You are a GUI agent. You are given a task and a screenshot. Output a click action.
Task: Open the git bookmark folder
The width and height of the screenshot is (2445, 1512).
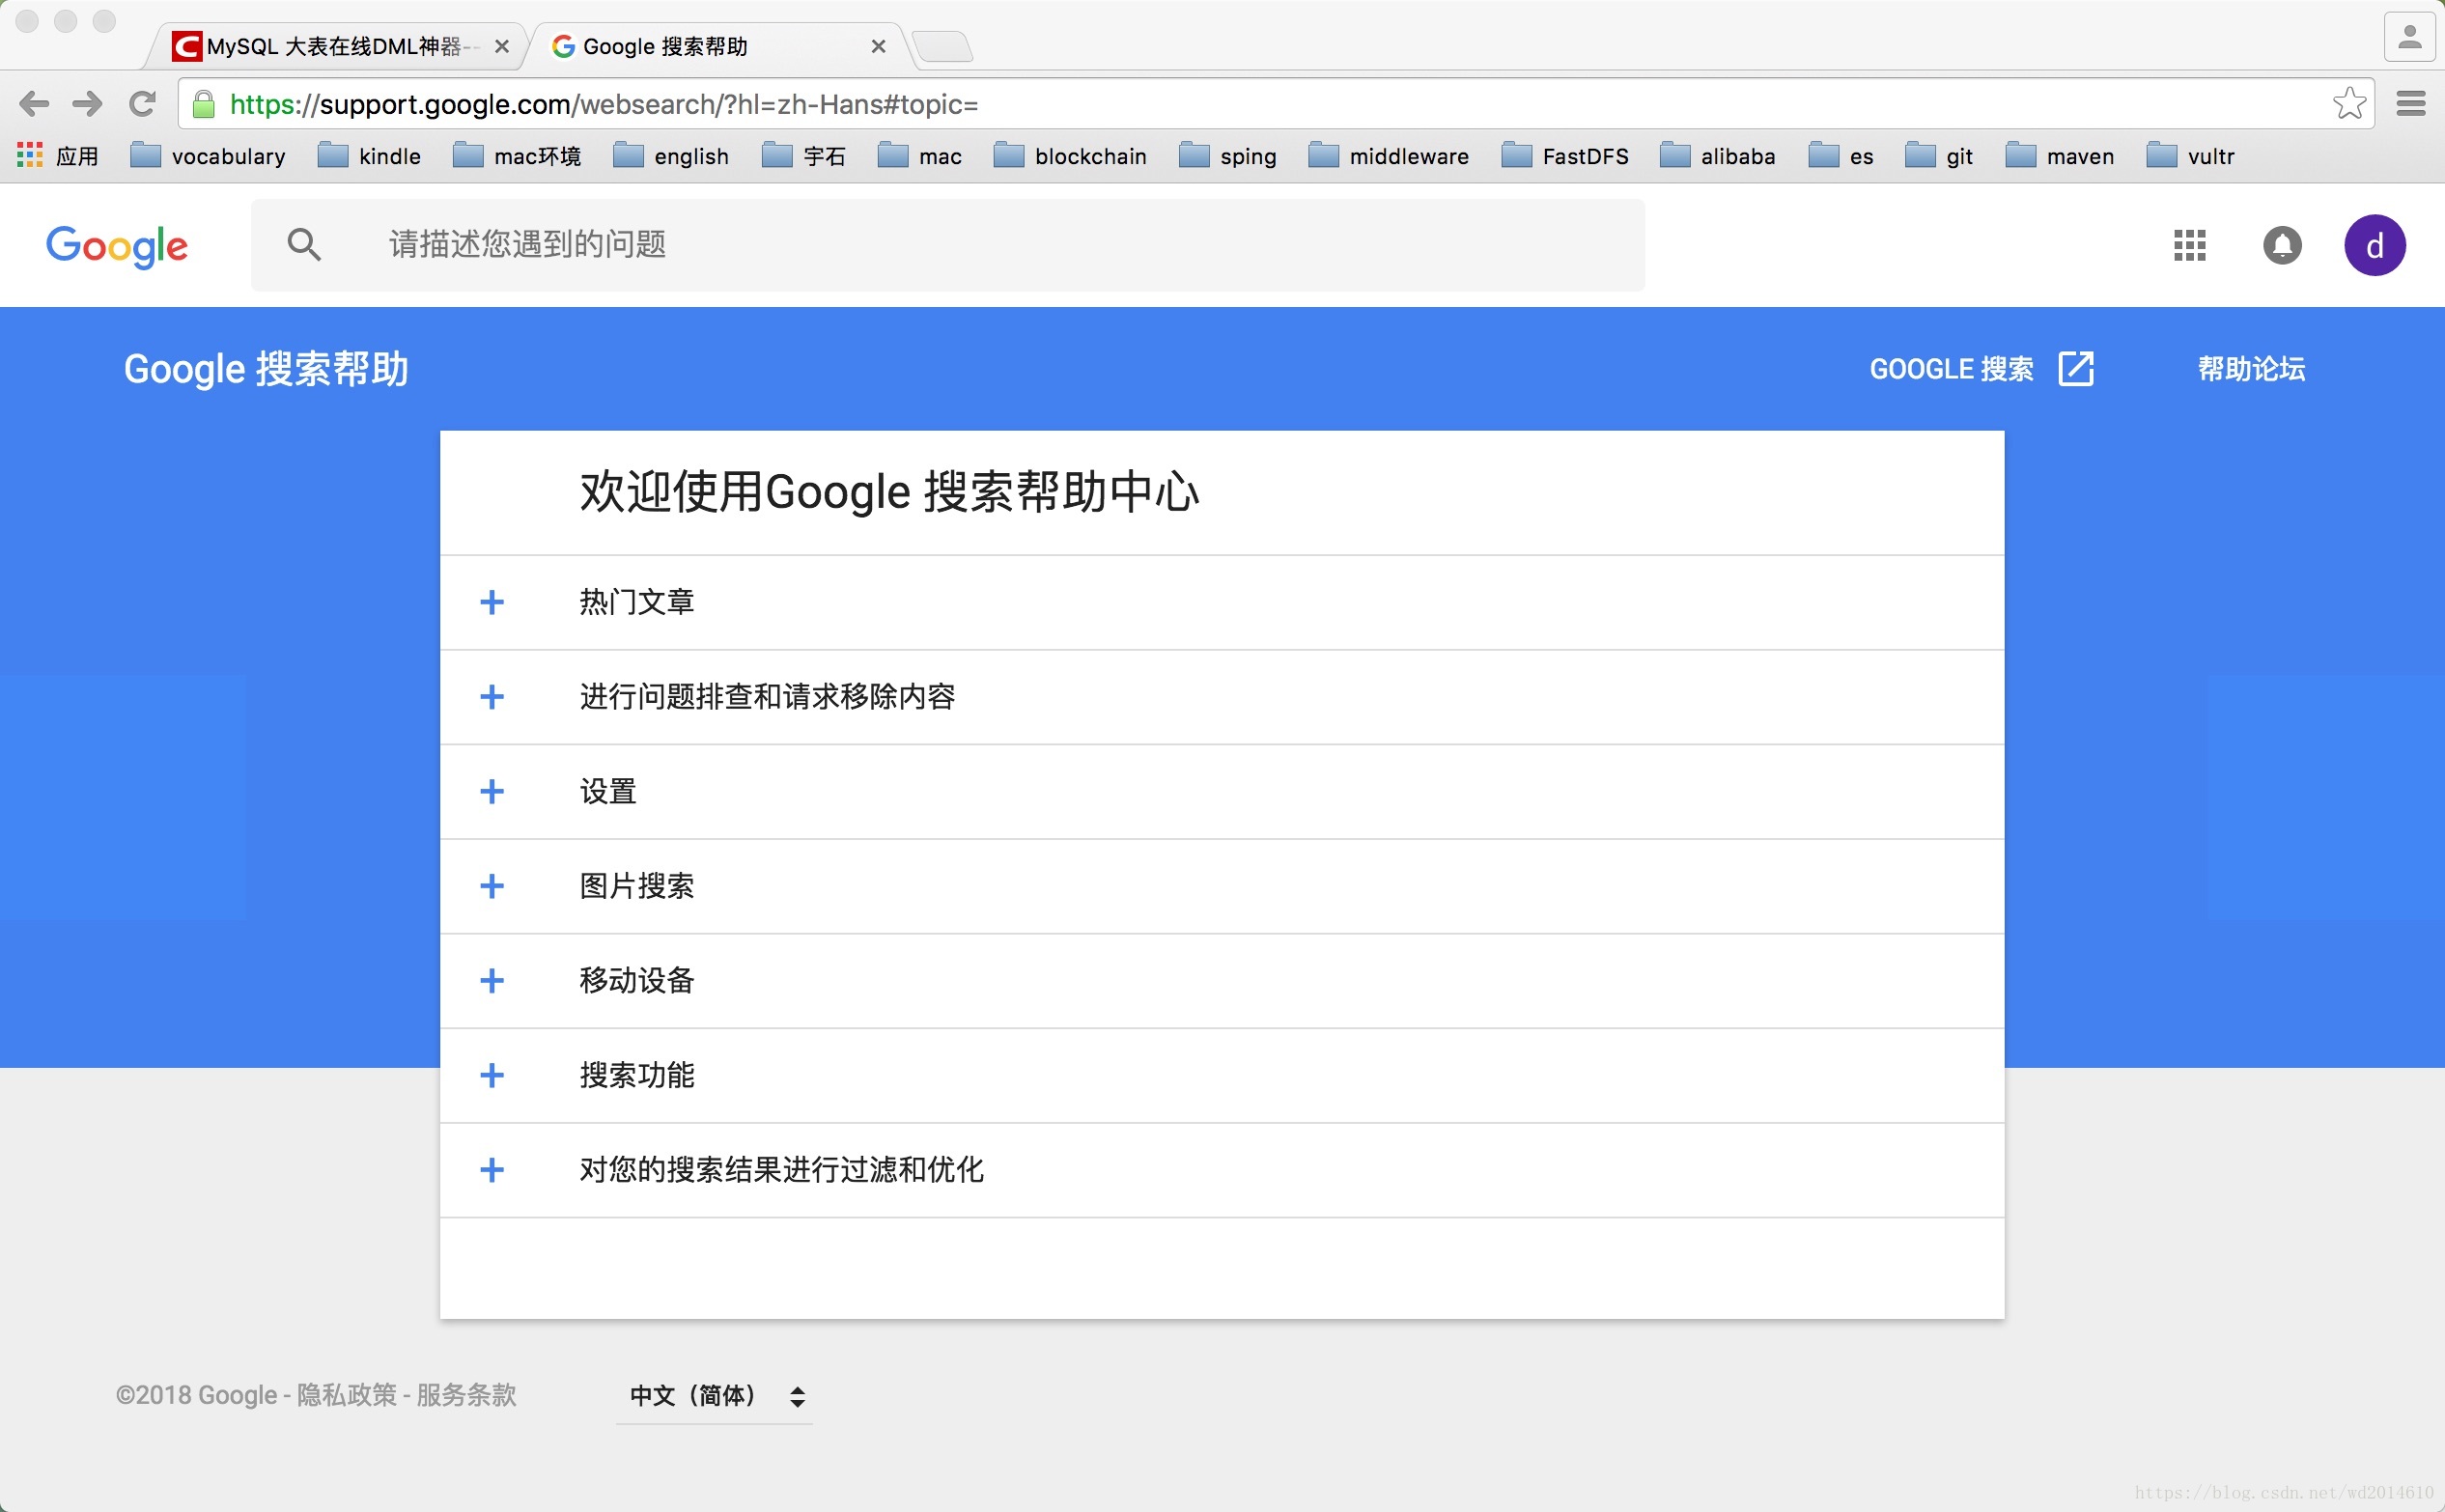tap(1938, 155)
